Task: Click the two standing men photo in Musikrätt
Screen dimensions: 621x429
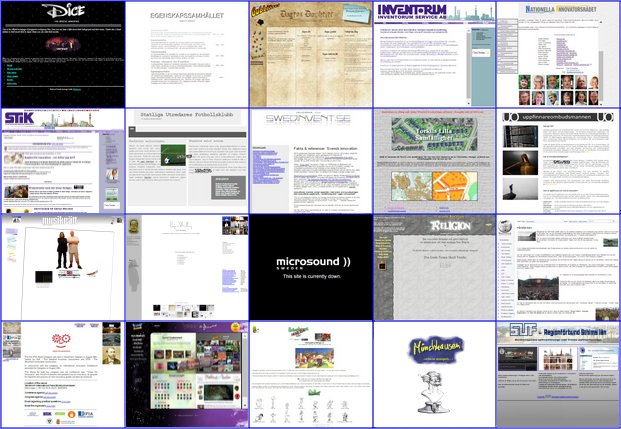Action: click(x=69, y=250)
